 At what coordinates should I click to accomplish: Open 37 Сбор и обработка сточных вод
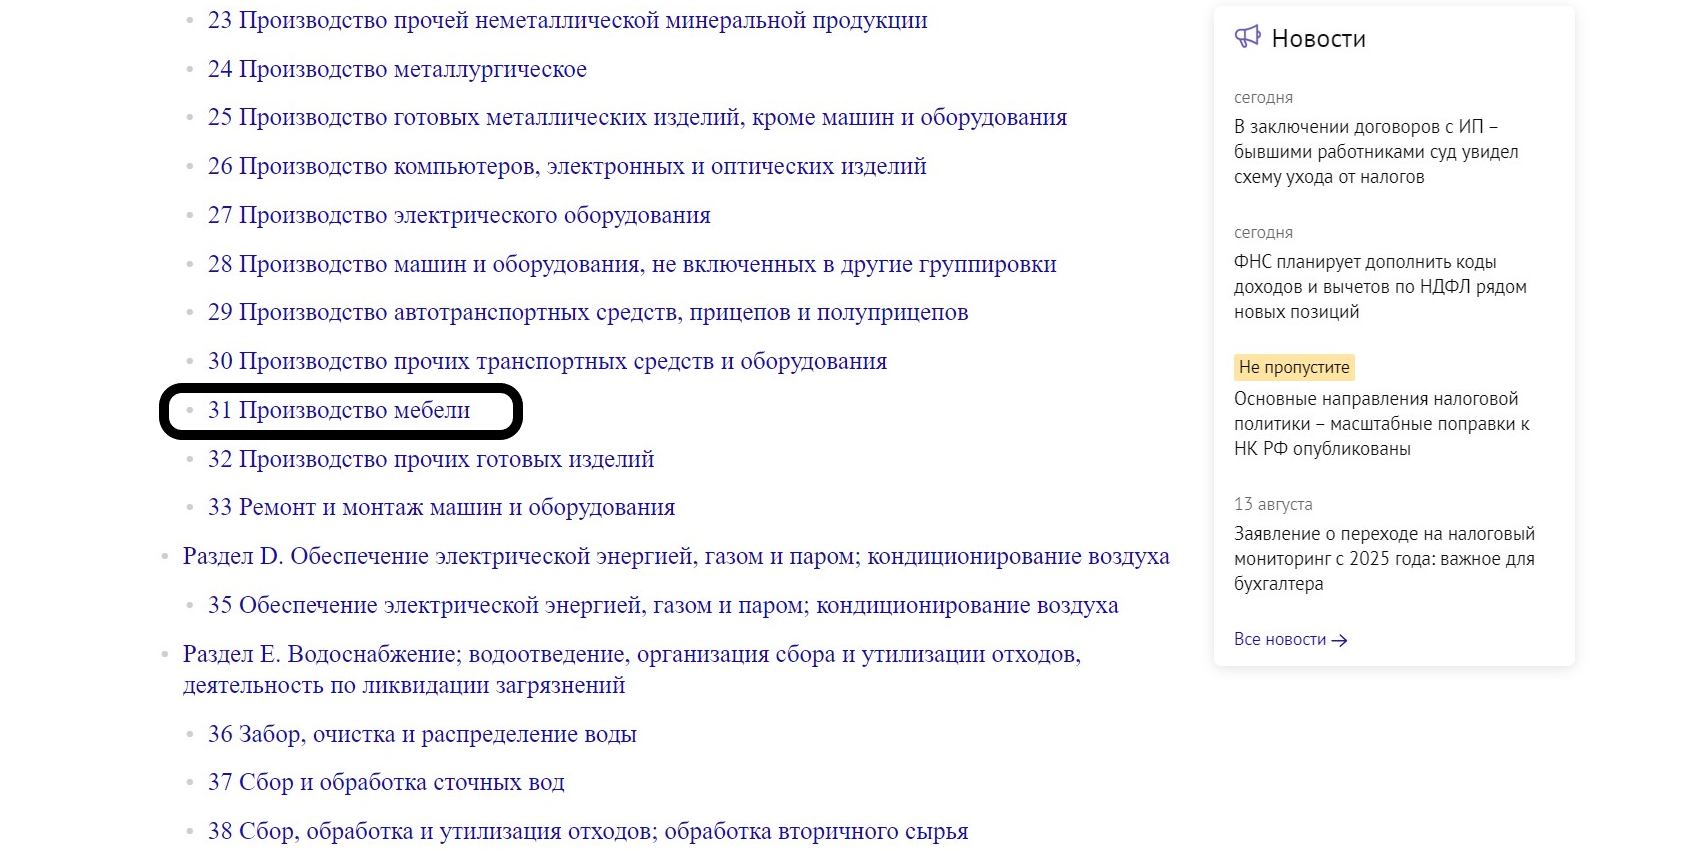point(386,783)
